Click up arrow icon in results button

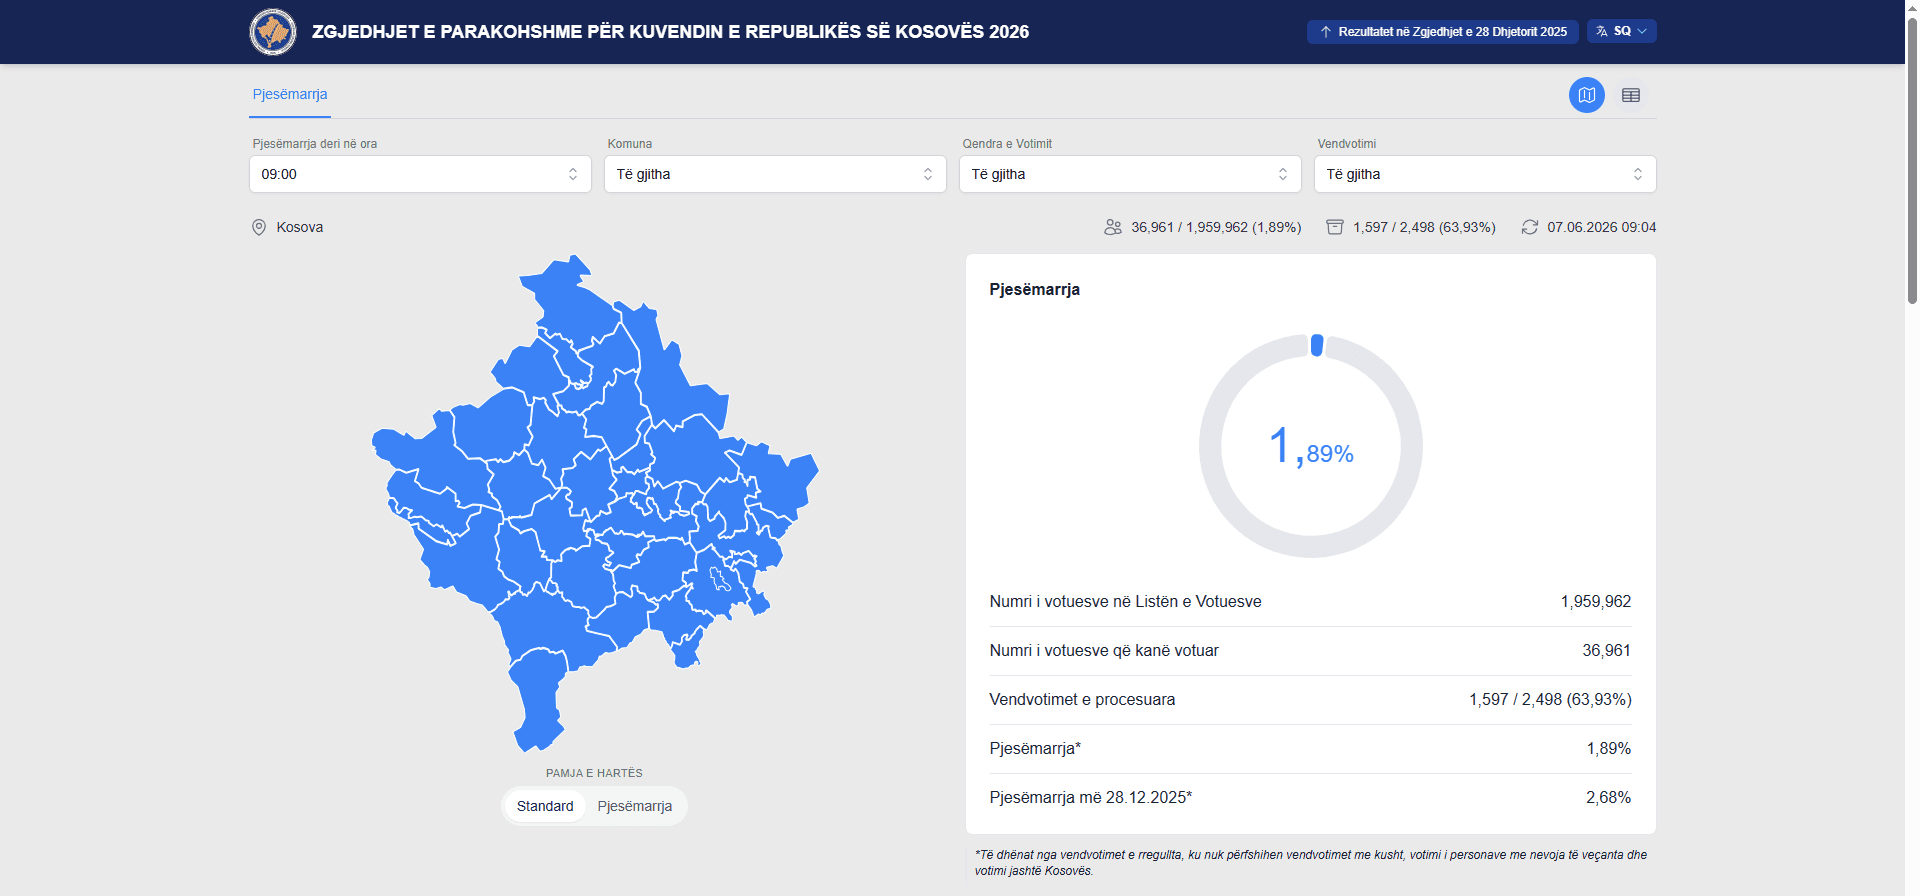tap(1326, 32)
